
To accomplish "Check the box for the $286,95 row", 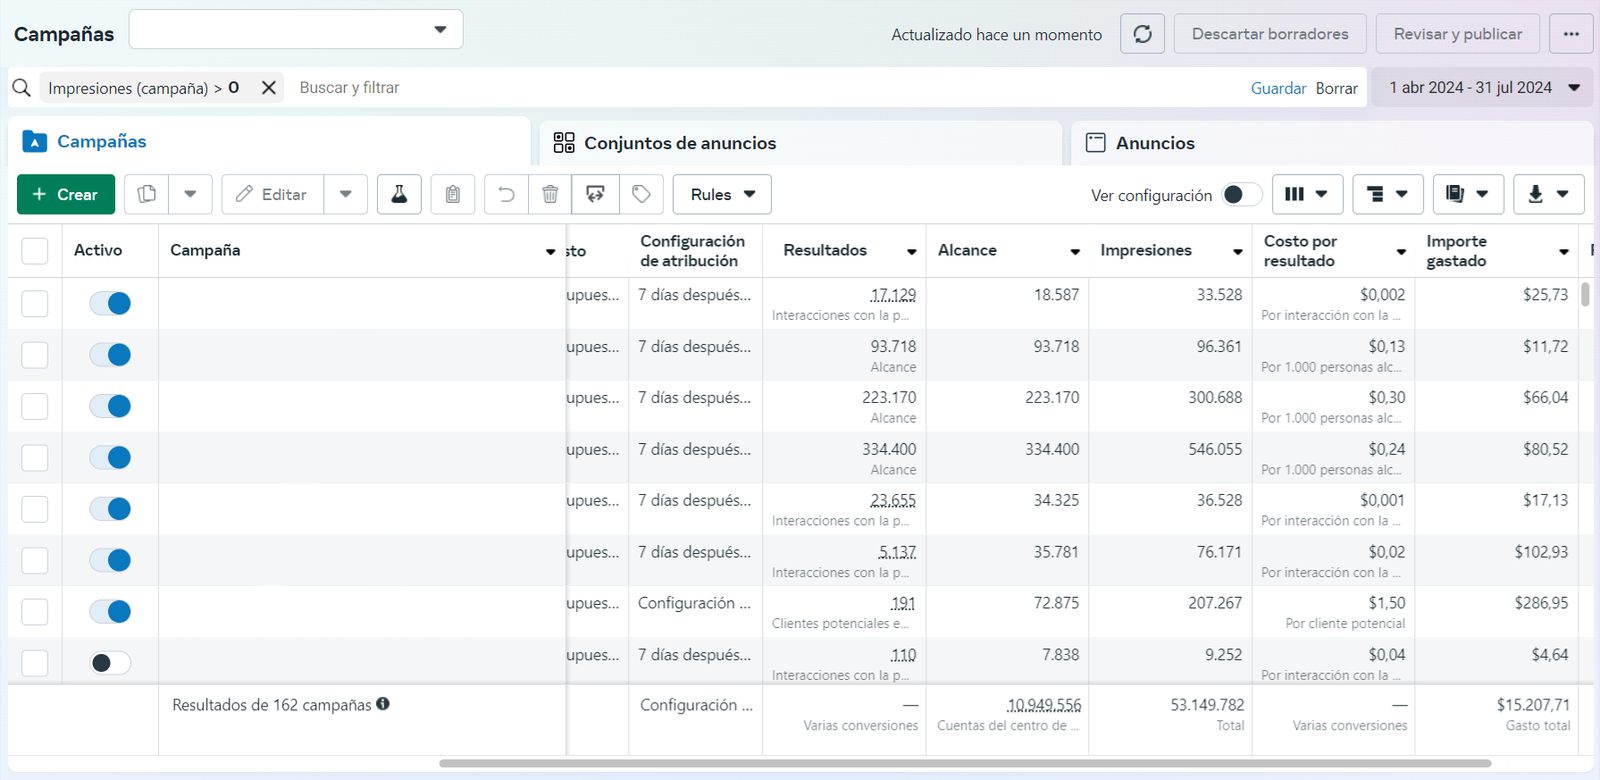I will point(35,612).
